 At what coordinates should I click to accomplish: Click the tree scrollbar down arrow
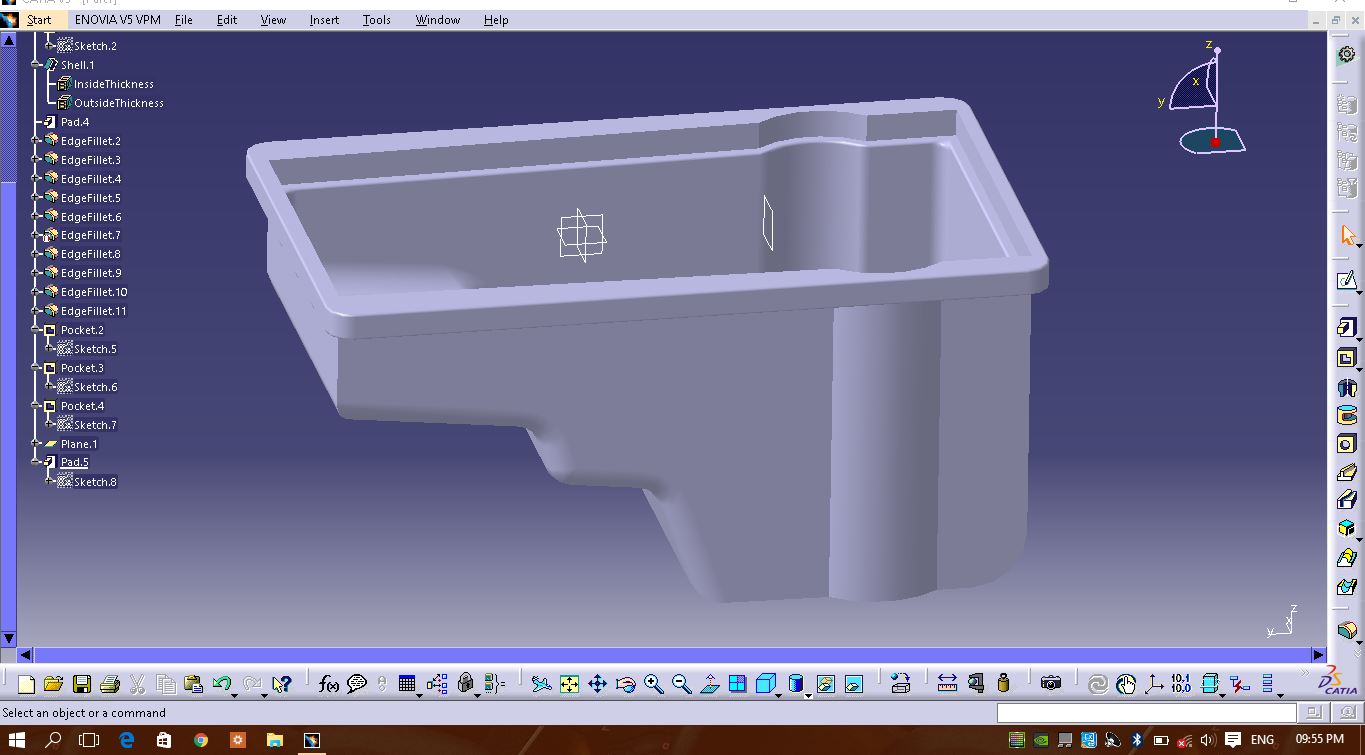click(8, 638)
